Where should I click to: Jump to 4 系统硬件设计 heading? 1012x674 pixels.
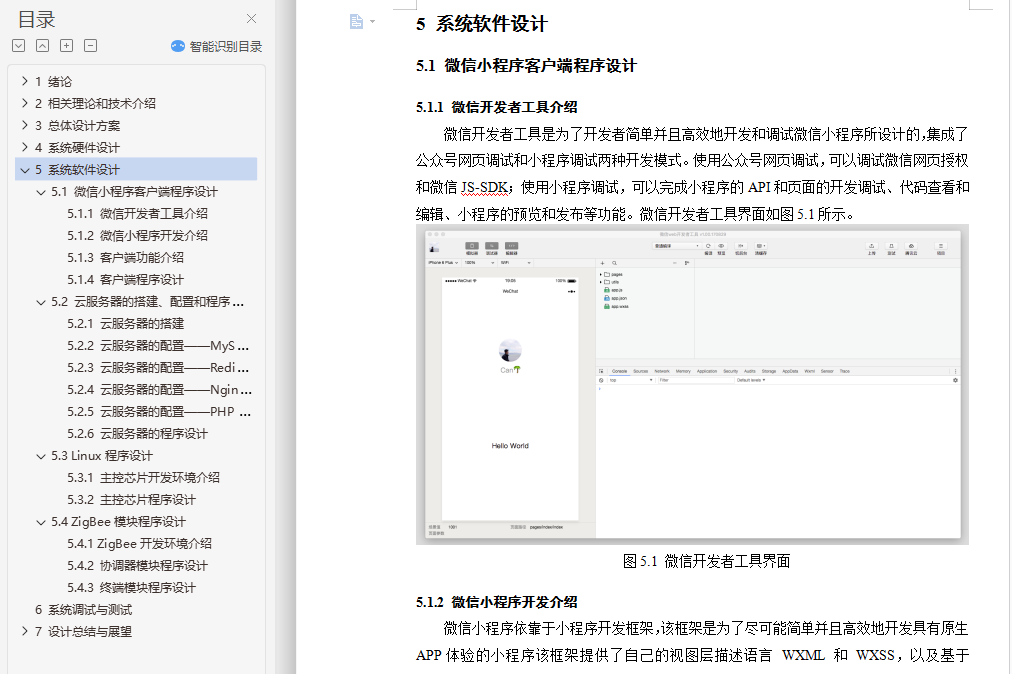point(77,147)
